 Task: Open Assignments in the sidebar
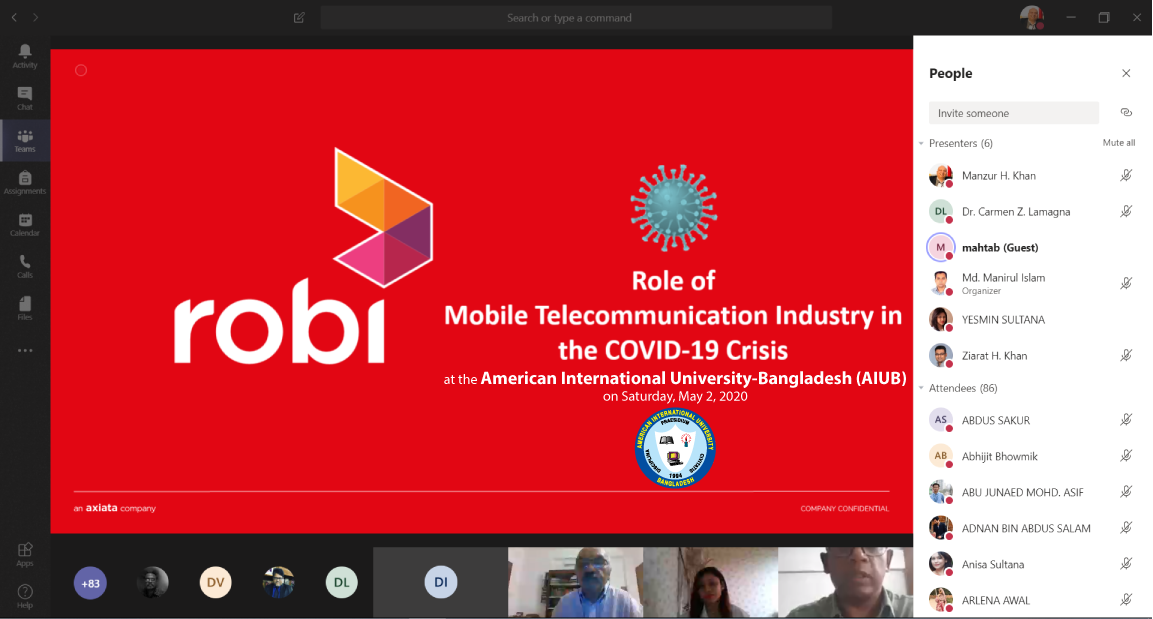[25, 182]
